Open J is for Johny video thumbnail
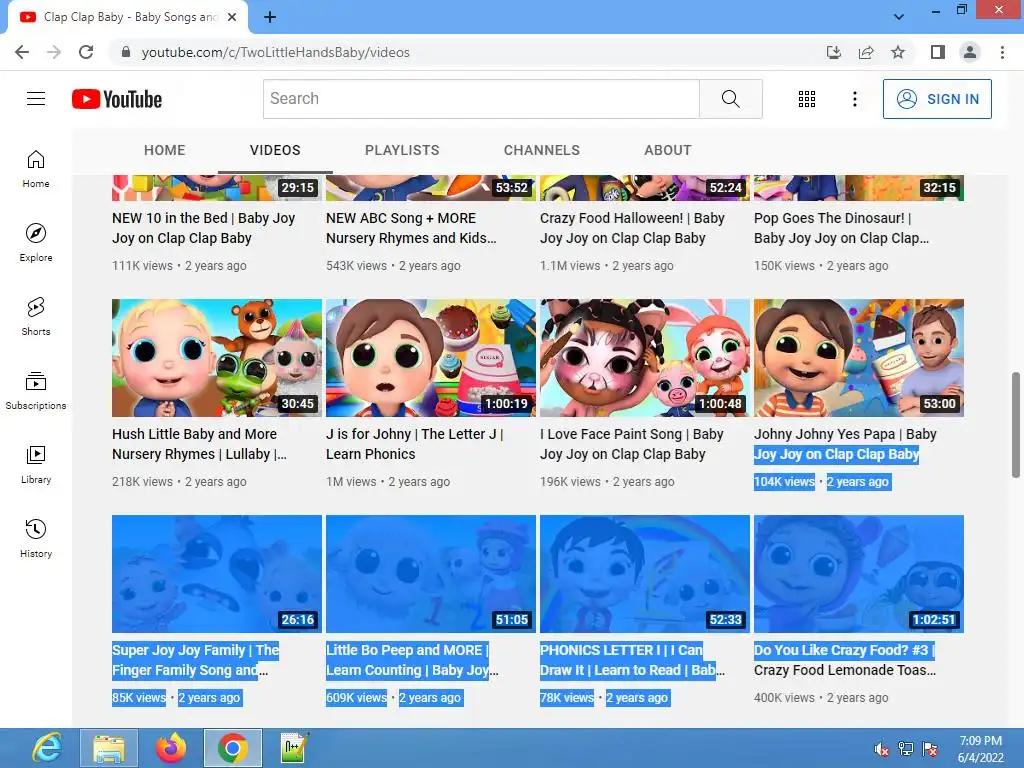The image size is (1024, 768). click(x=431, y=358)
